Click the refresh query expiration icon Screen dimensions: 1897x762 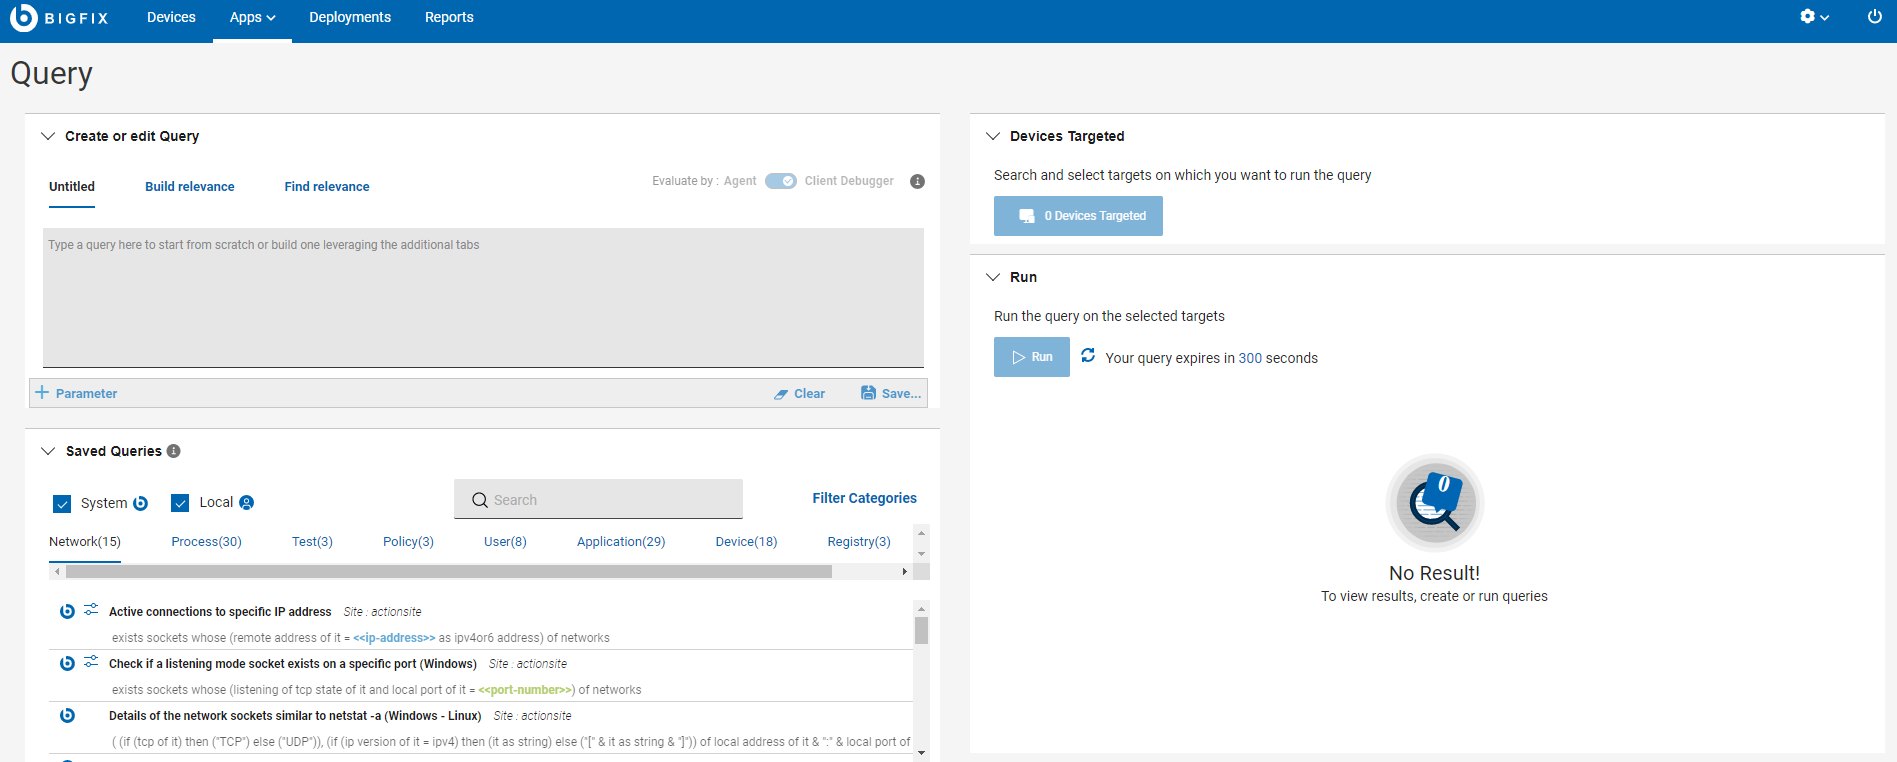(x=1088, y=356)
